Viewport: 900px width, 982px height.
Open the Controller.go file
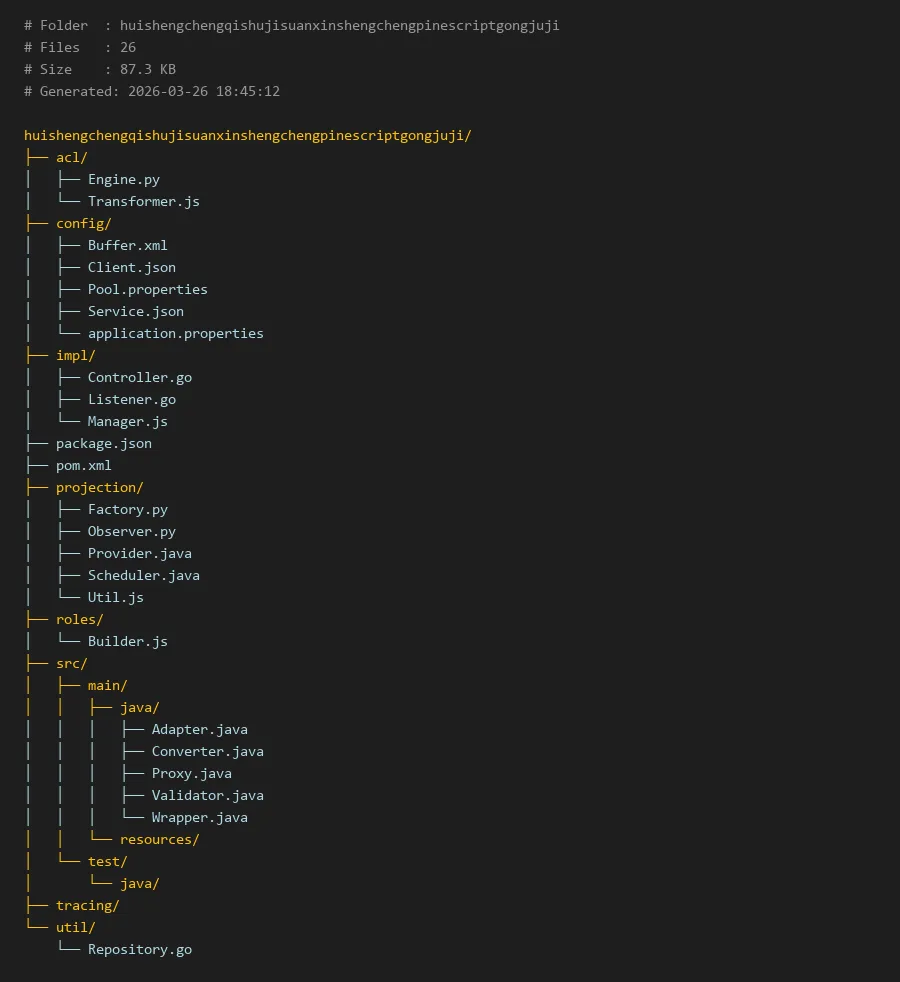139,377
